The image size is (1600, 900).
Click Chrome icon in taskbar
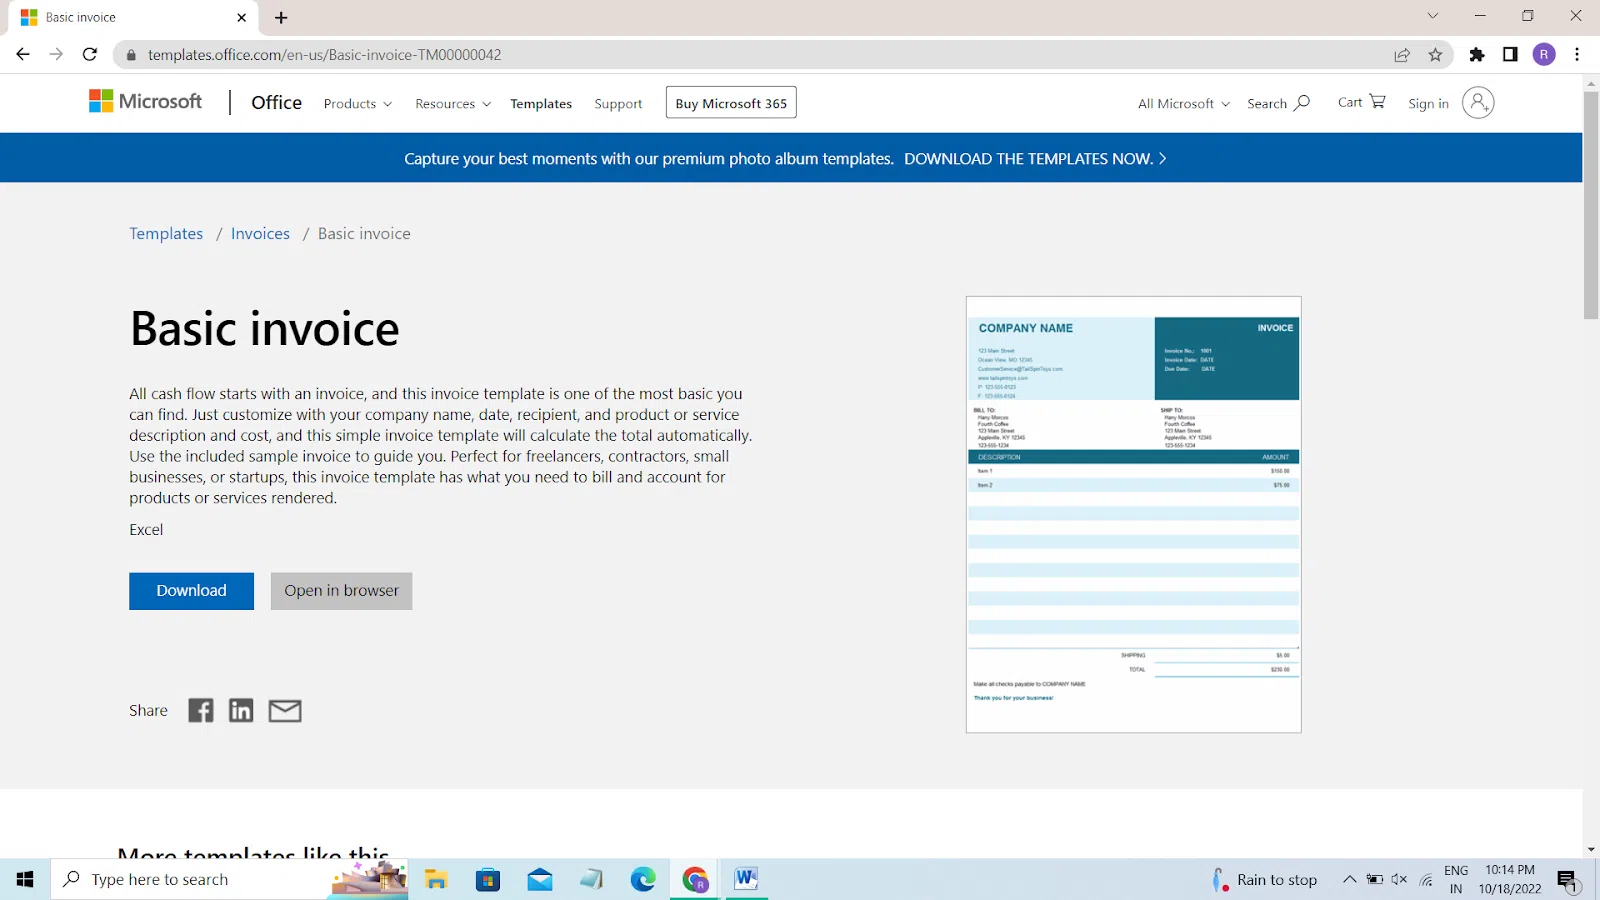coord(695,879)
